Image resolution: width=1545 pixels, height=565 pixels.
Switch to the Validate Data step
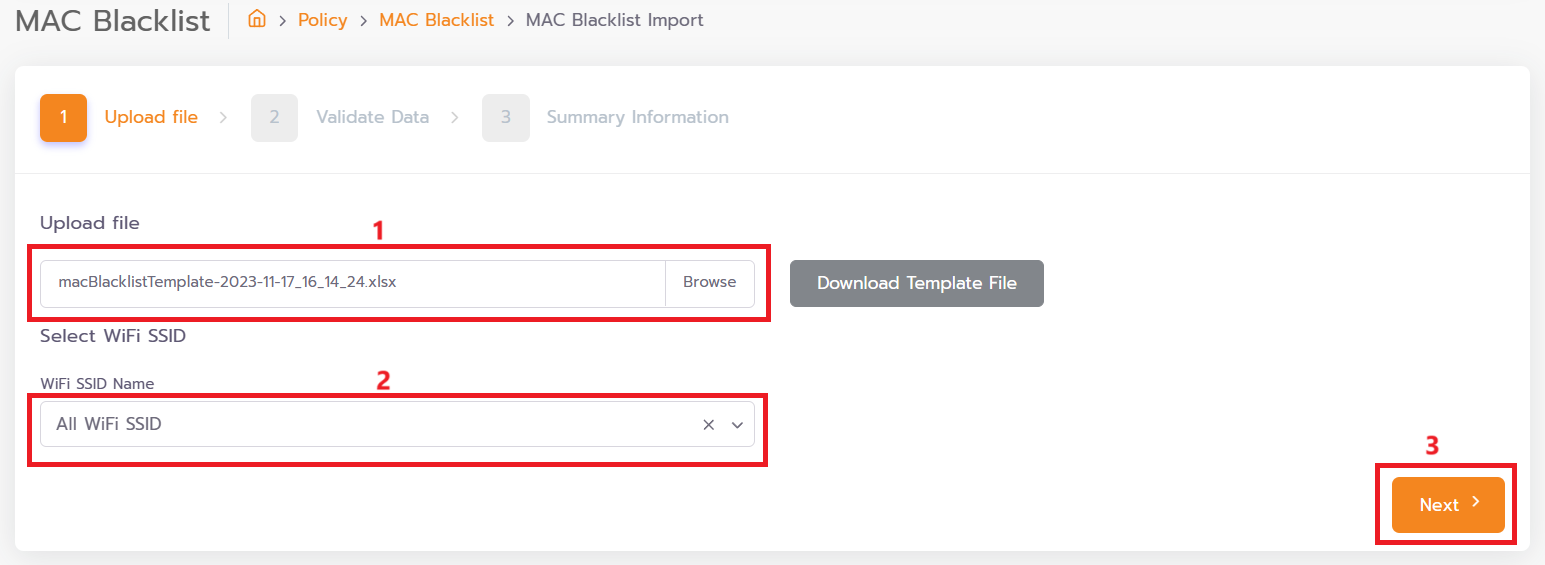point(373,117)
